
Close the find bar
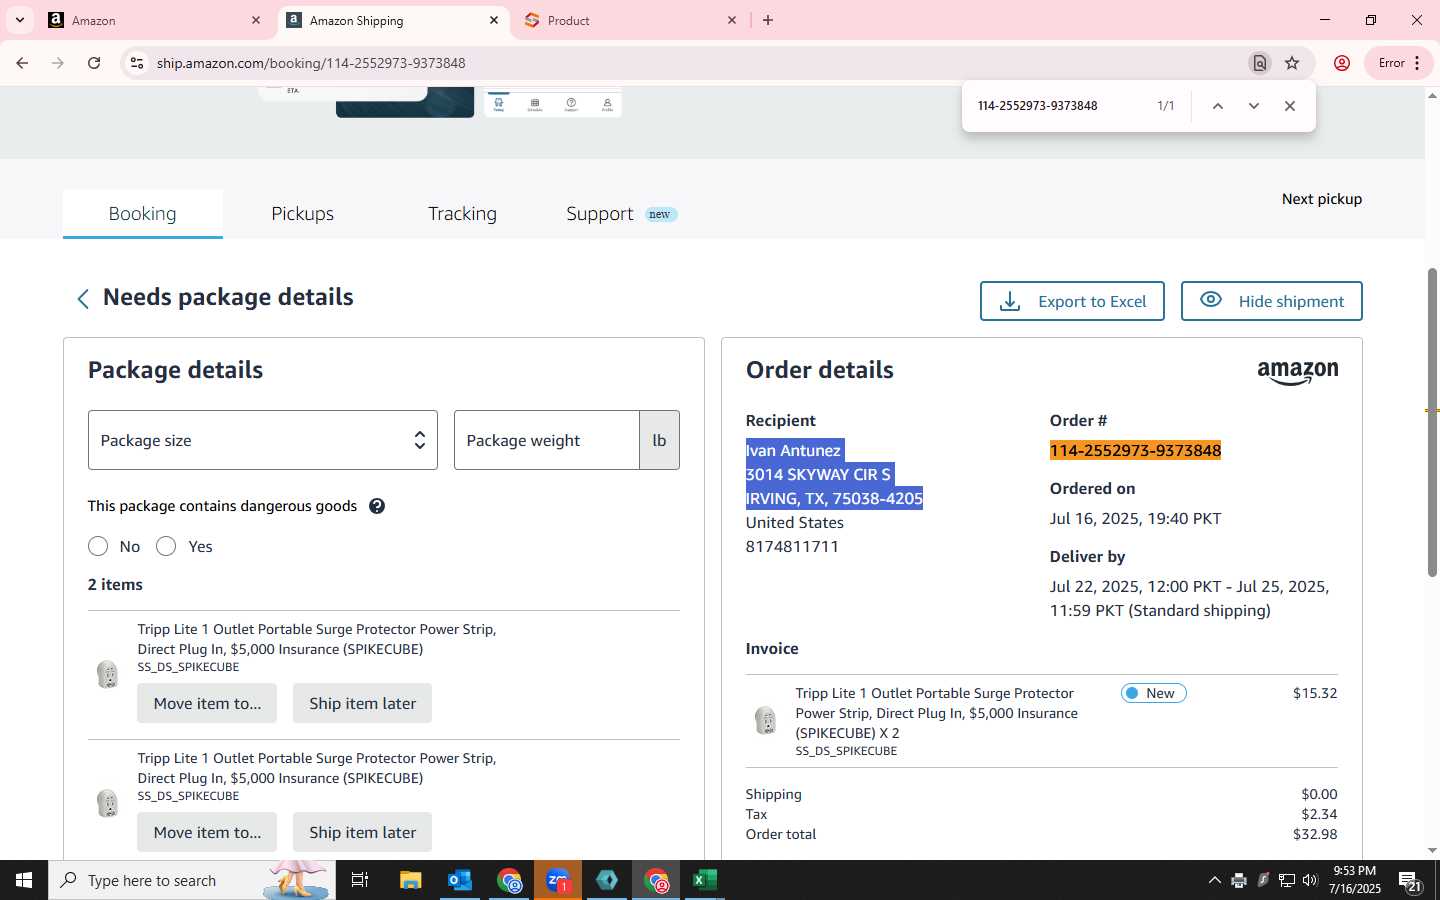pos(1290,106)
